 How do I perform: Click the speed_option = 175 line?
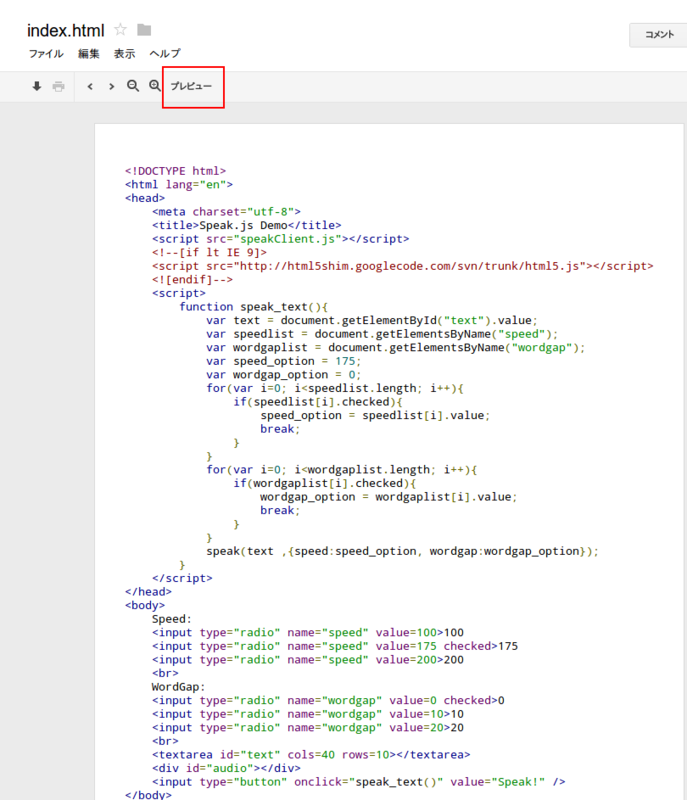click(284, 361)
